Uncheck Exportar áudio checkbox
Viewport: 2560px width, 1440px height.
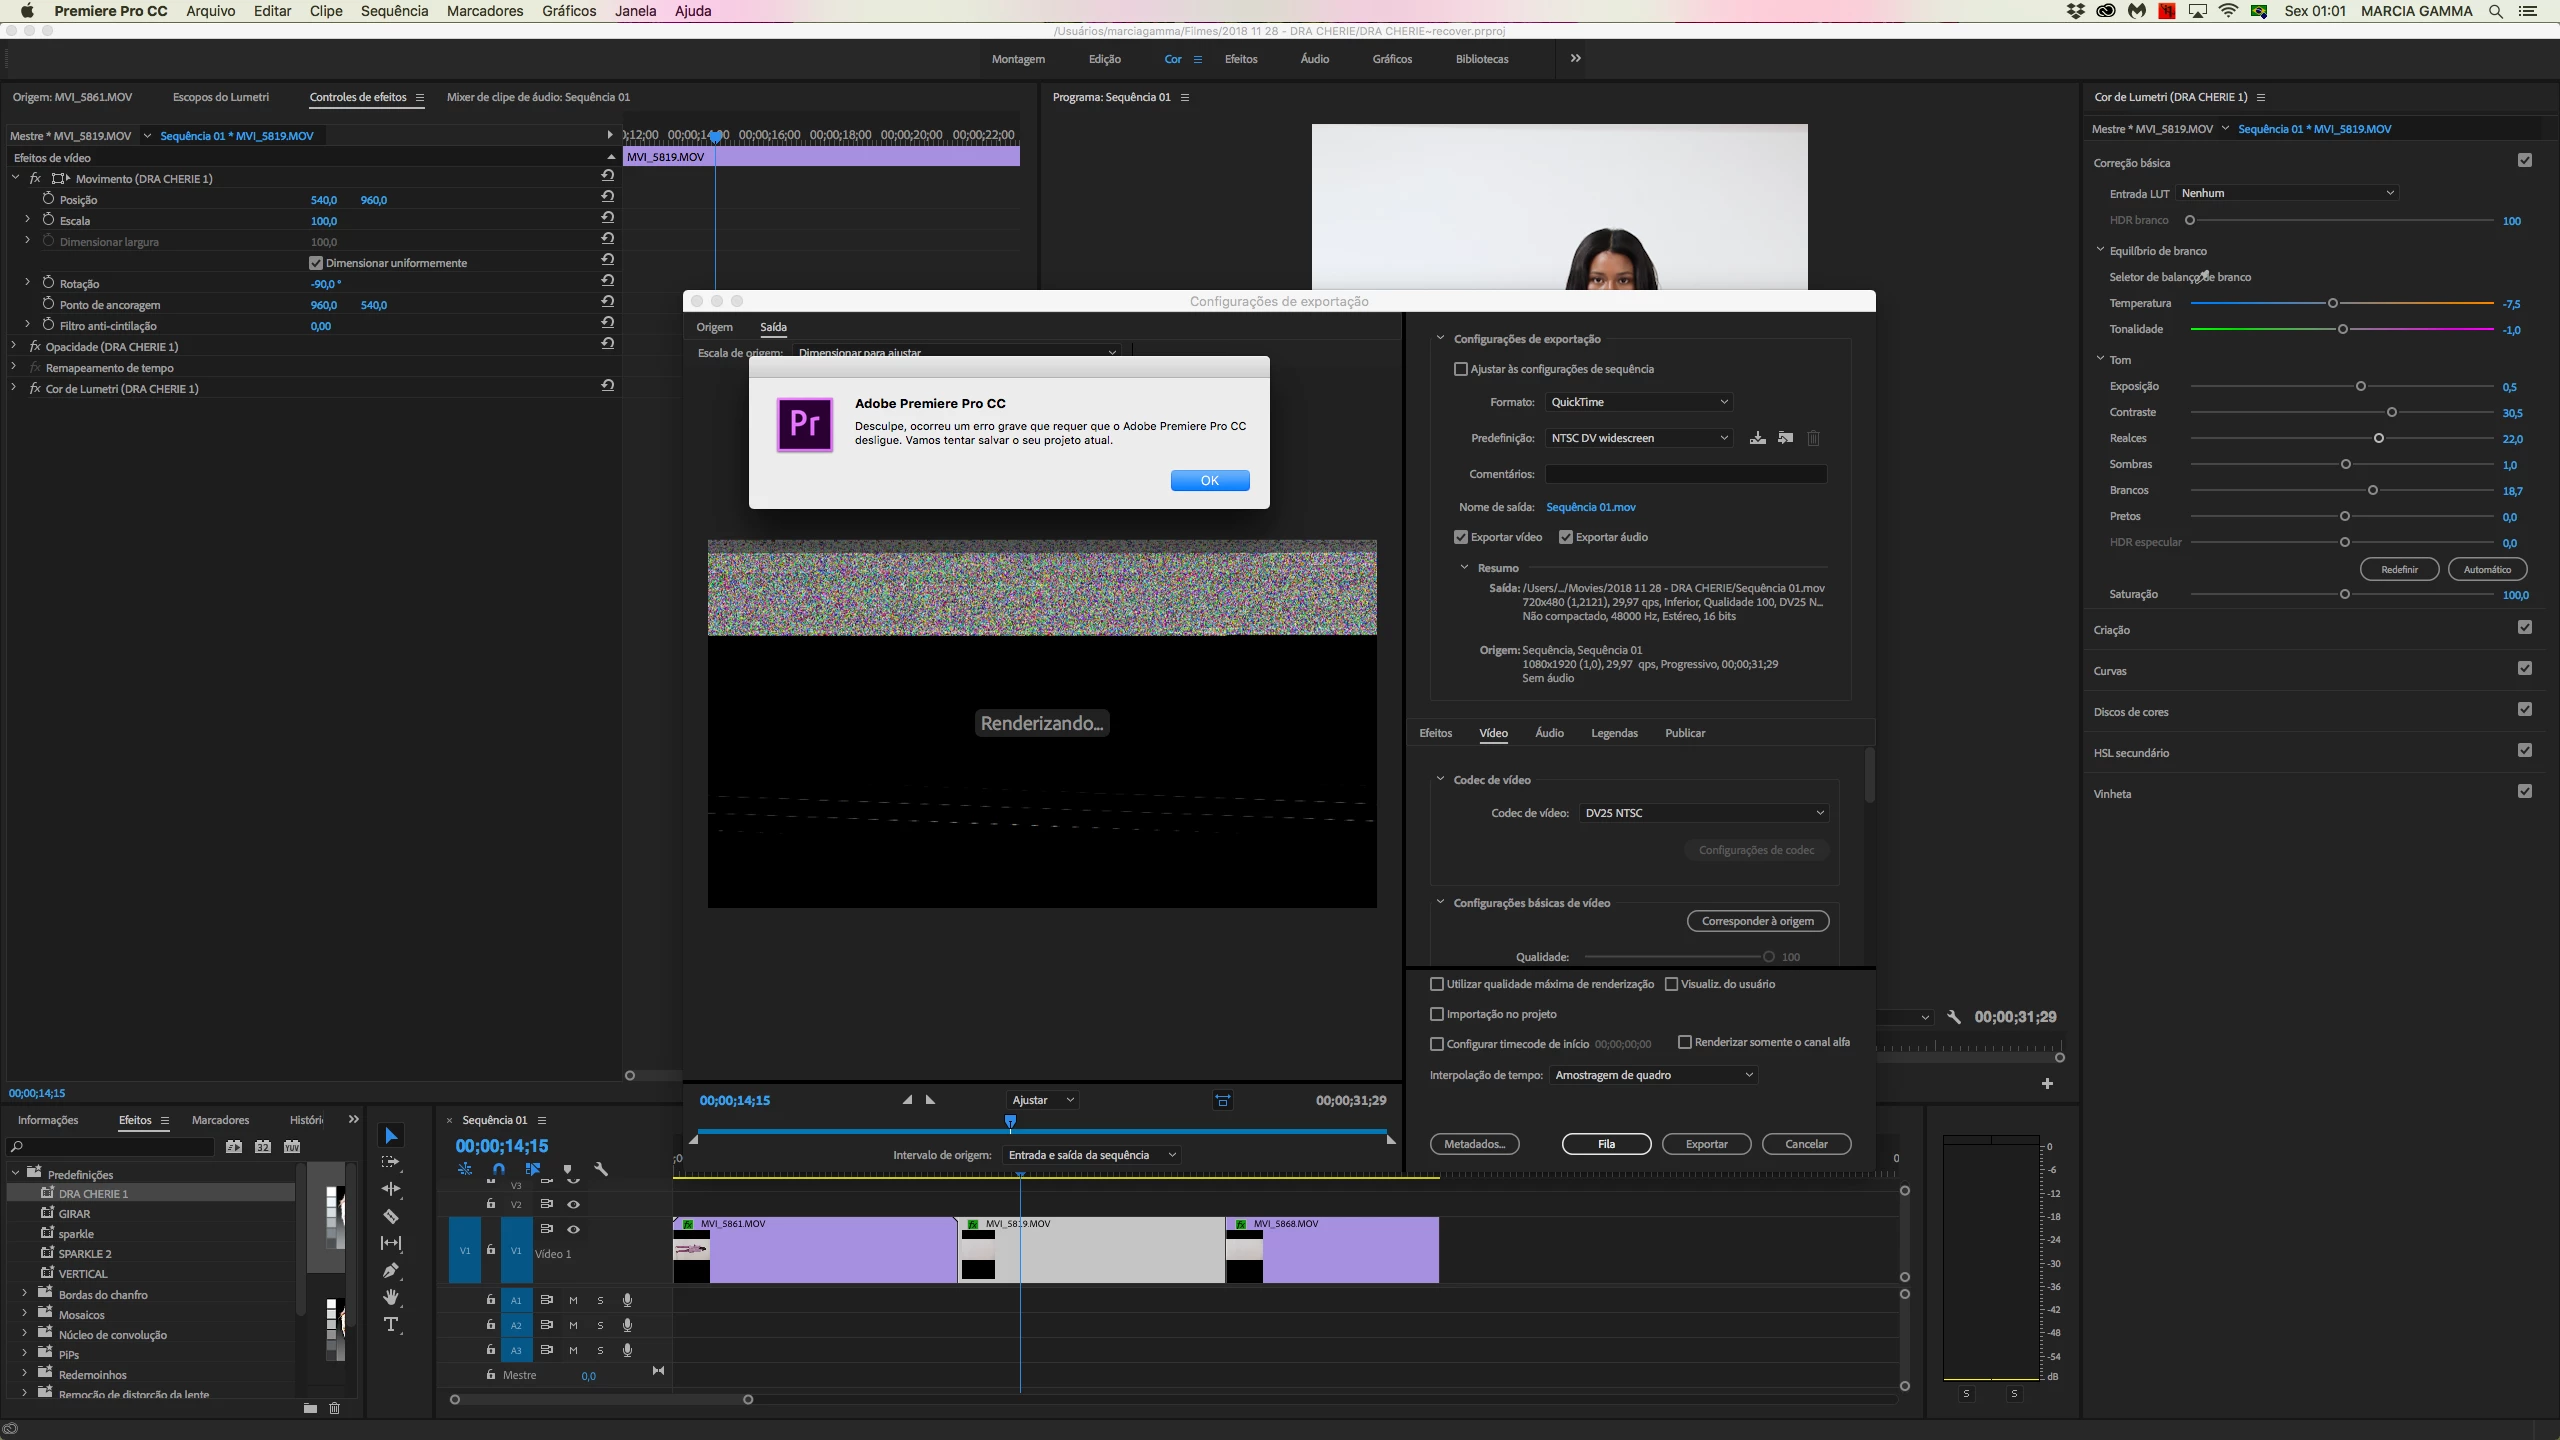point(1566,537)
